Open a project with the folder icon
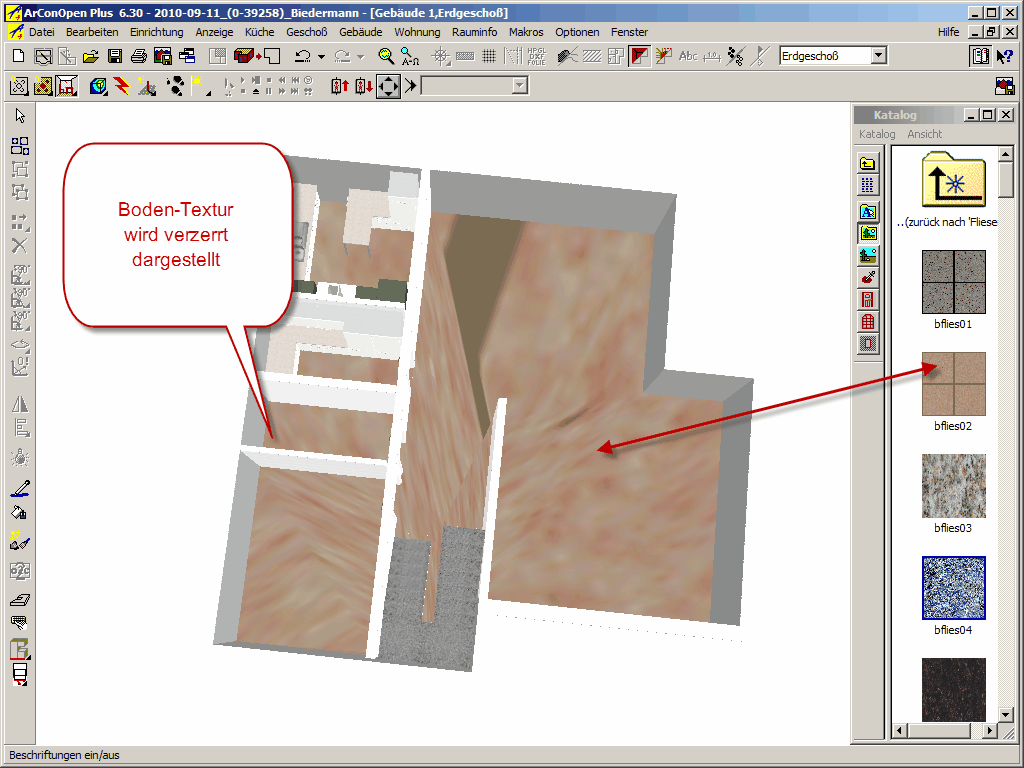The image size is (1024, 768). pos(90,56)
